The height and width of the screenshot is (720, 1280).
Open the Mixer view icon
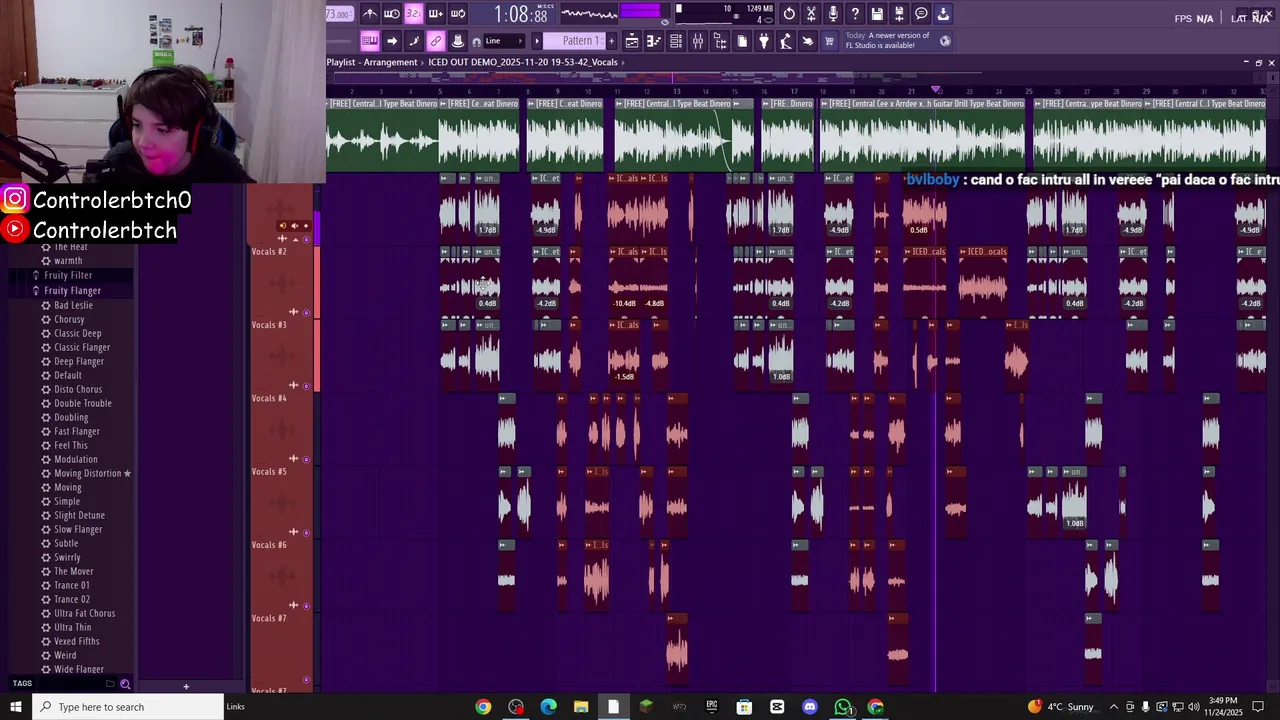(698, 41)
